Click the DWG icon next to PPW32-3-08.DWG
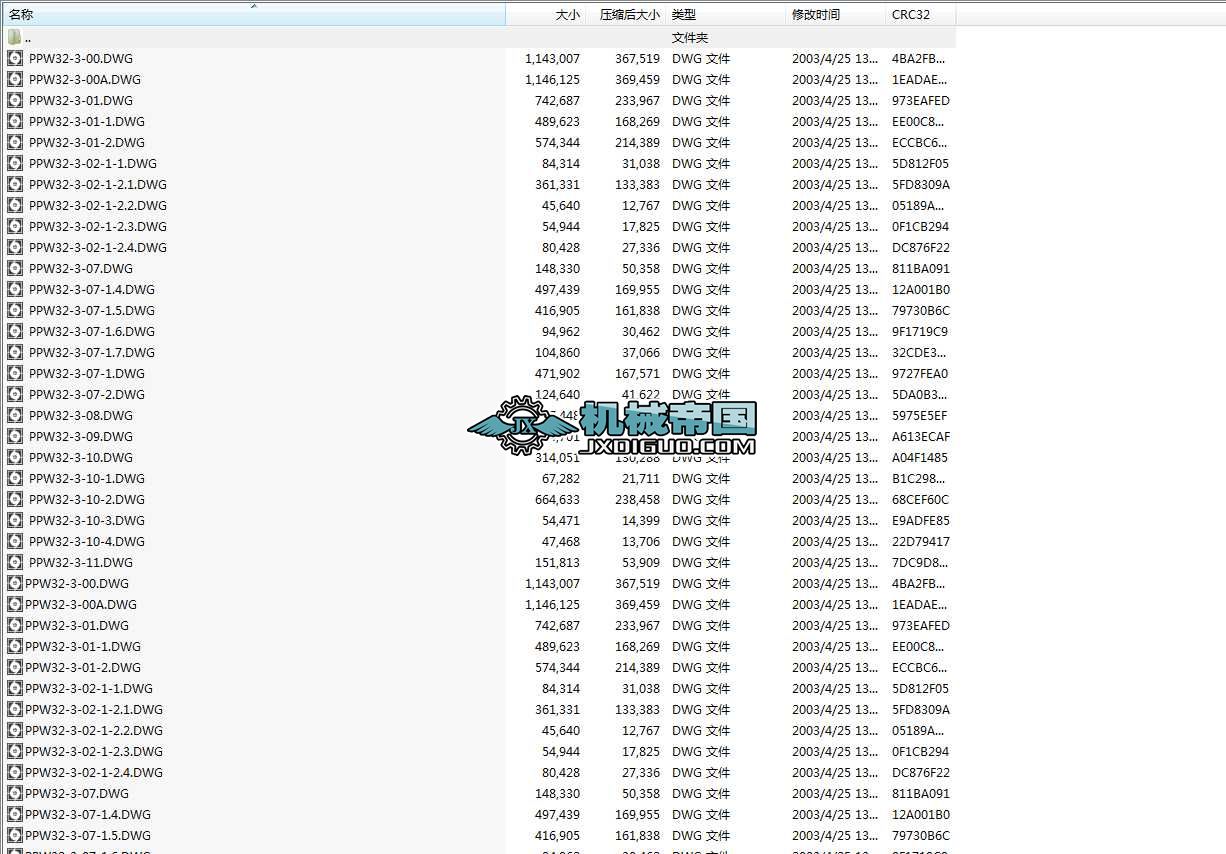This screenshot has width=1226, height=854. [x=14, y=415]
